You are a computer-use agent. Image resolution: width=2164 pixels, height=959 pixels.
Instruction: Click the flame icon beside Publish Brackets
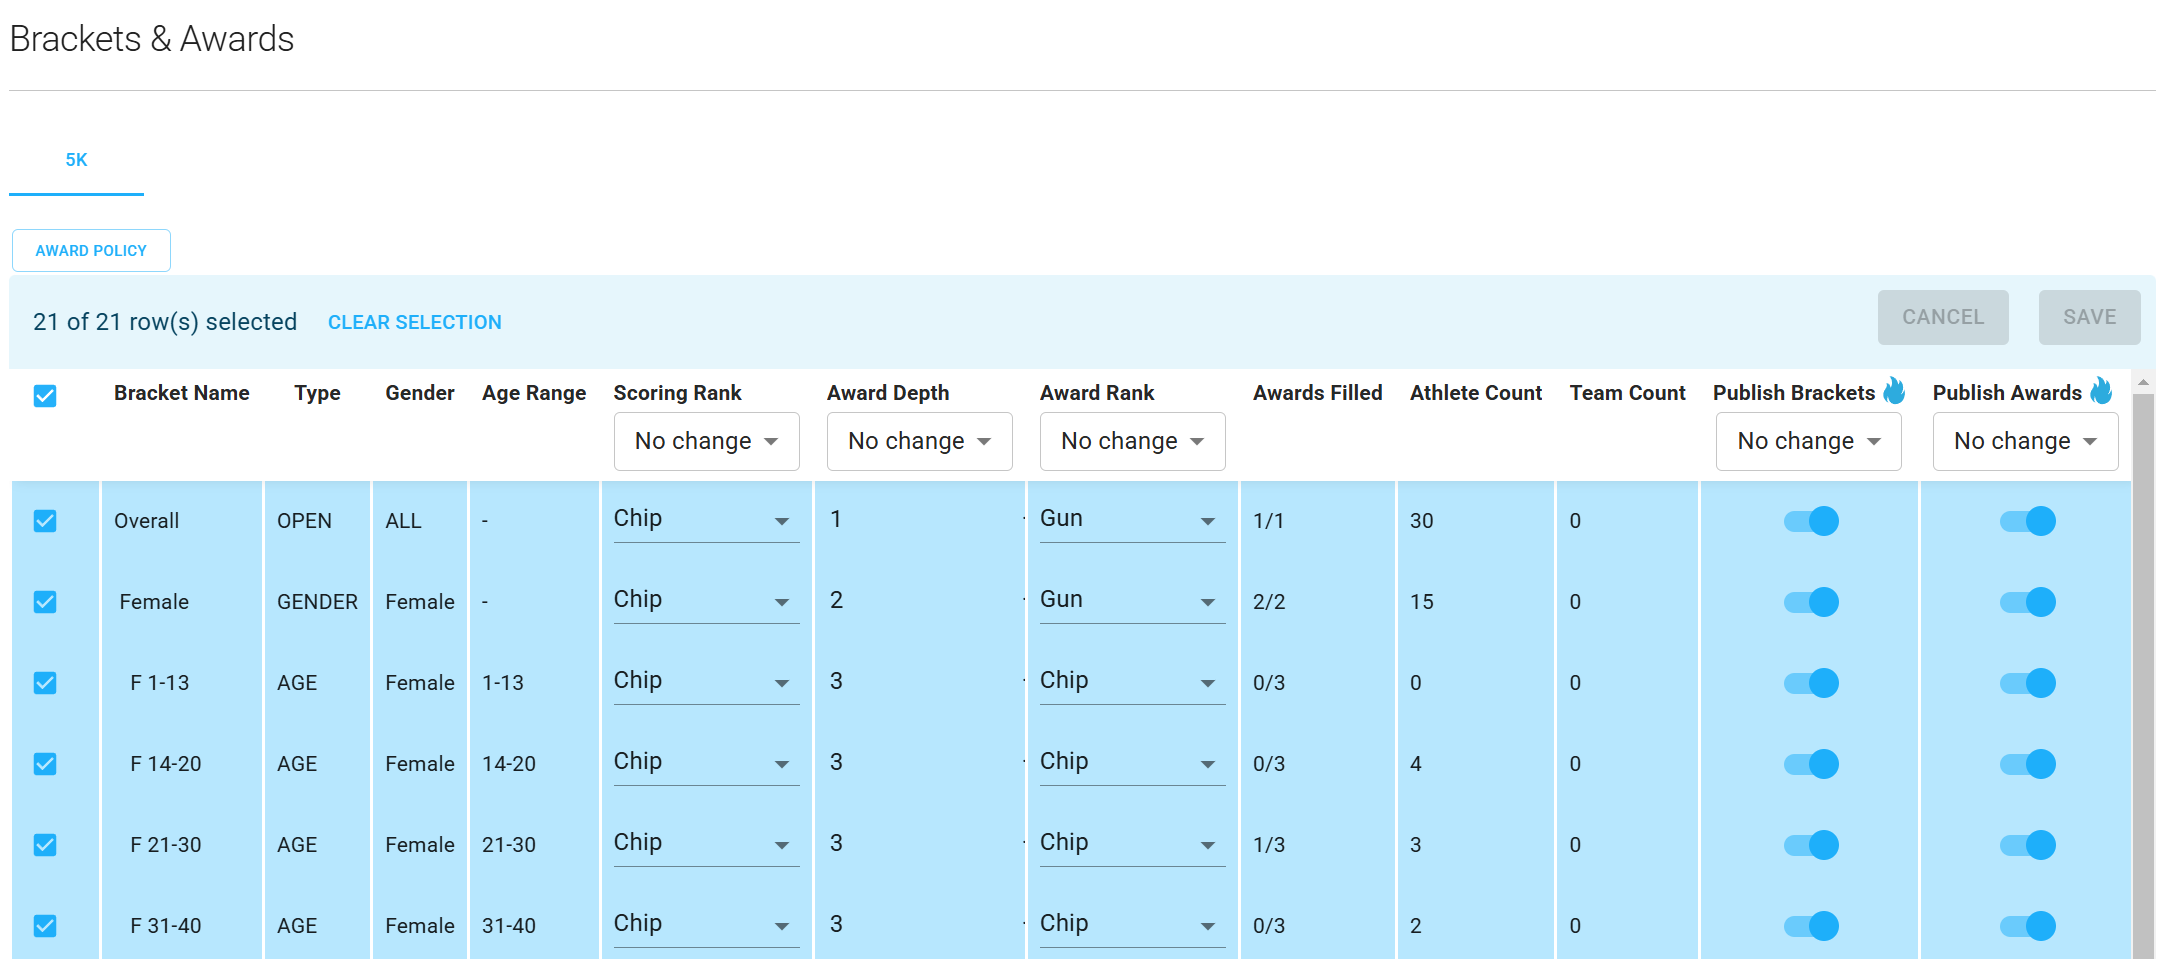(1894, 391)
